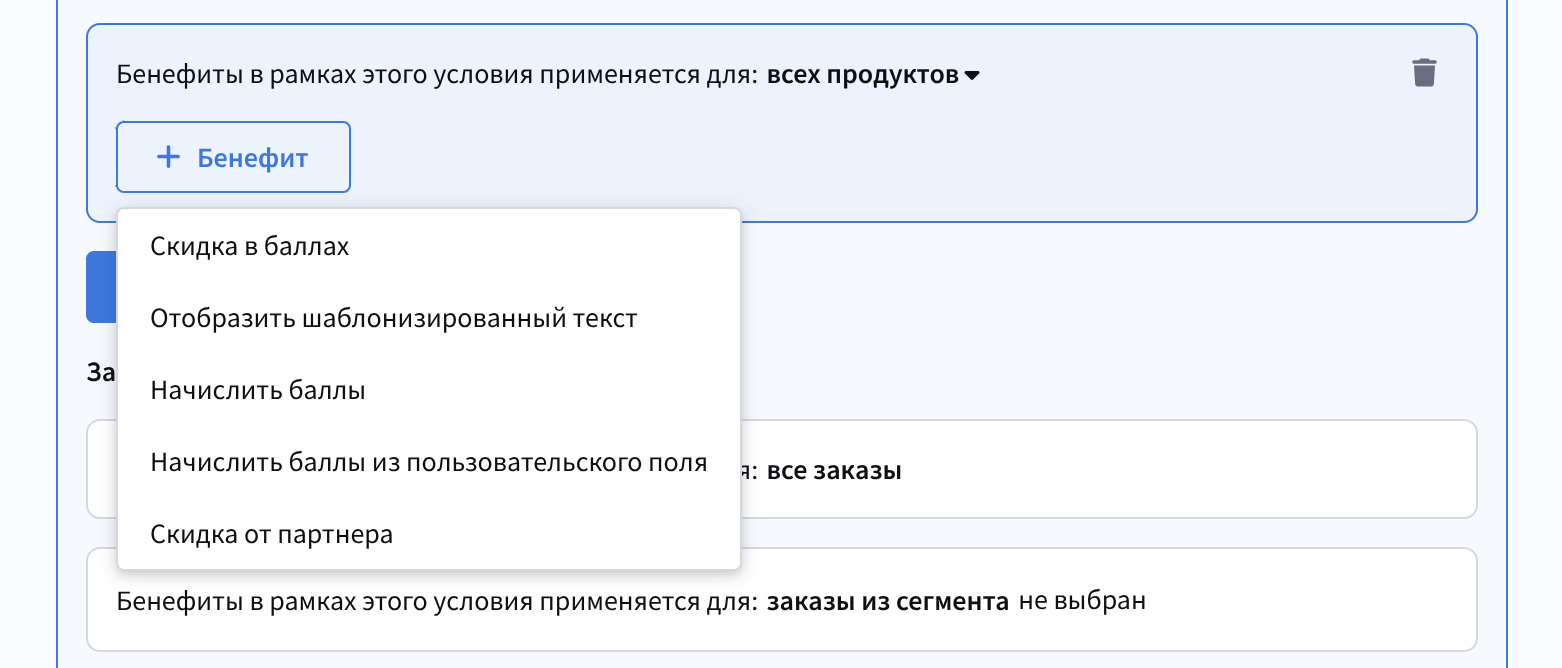Image resolution: width=1562 pixels, height=668 pixels.
Task: Click the label text before всех продуктов
Action: pos(437,75)
